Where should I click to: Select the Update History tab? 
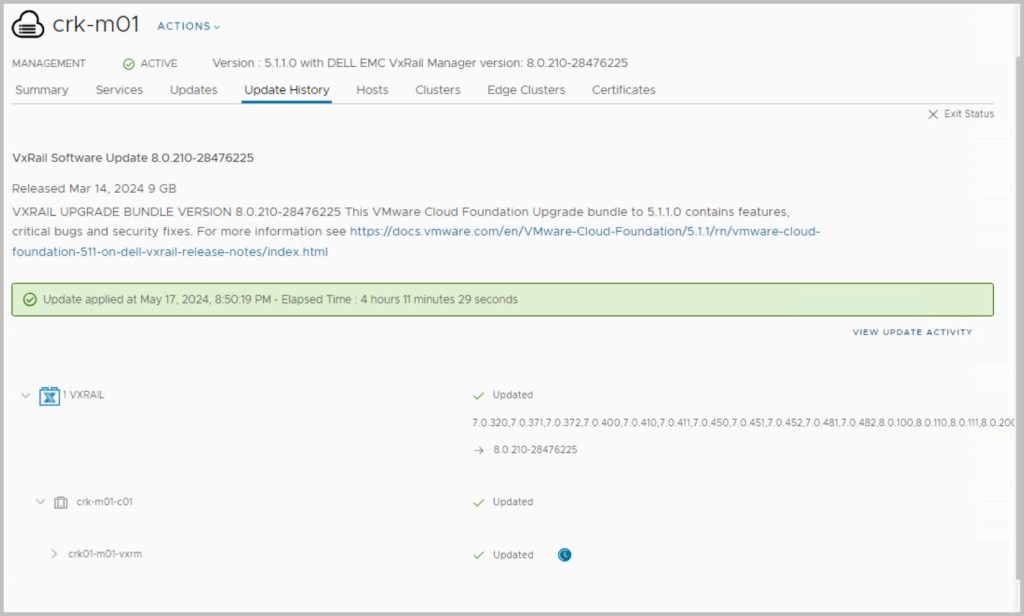pos(287,90)
